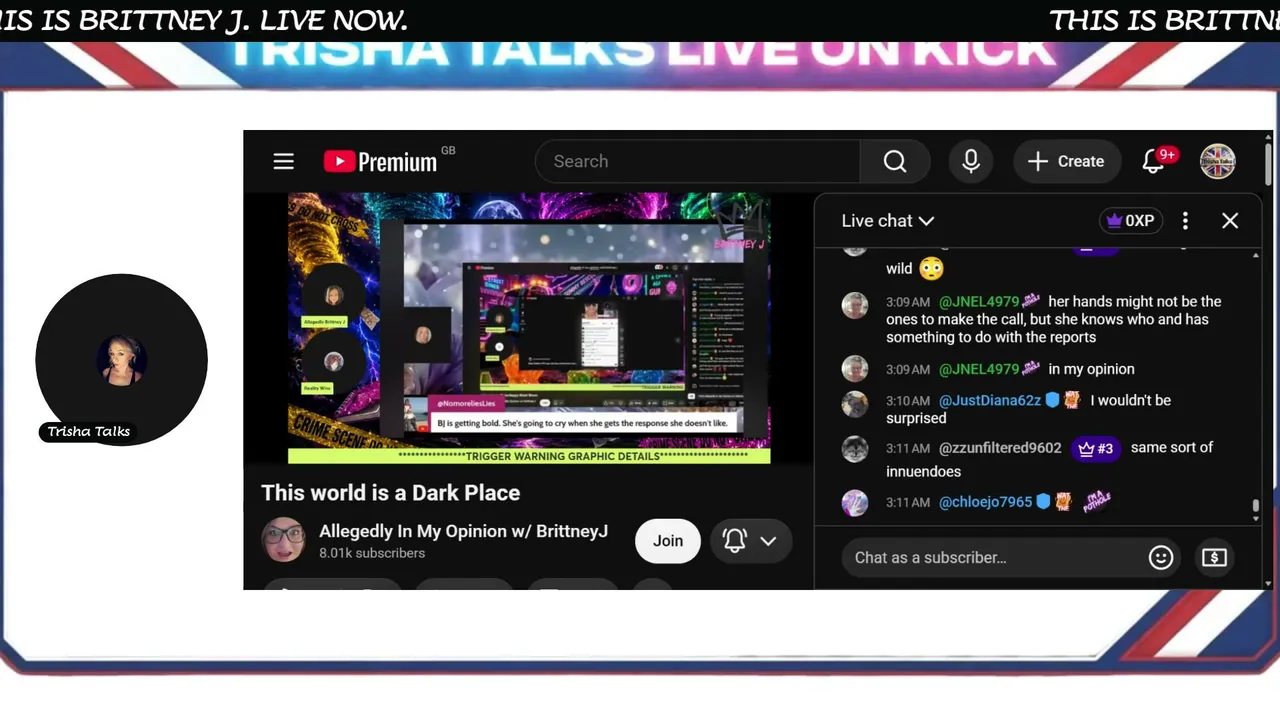Click the Trisha Talks circular avatar

coord(121,359)
